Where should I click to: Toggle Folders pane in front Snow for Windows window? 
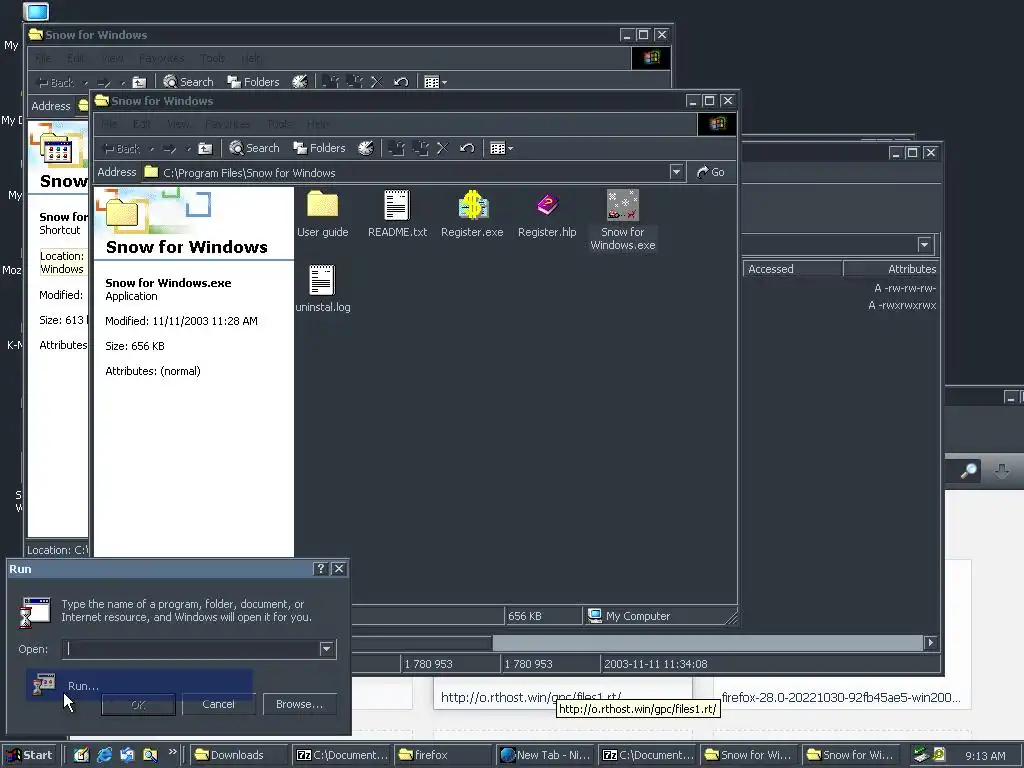319,148
